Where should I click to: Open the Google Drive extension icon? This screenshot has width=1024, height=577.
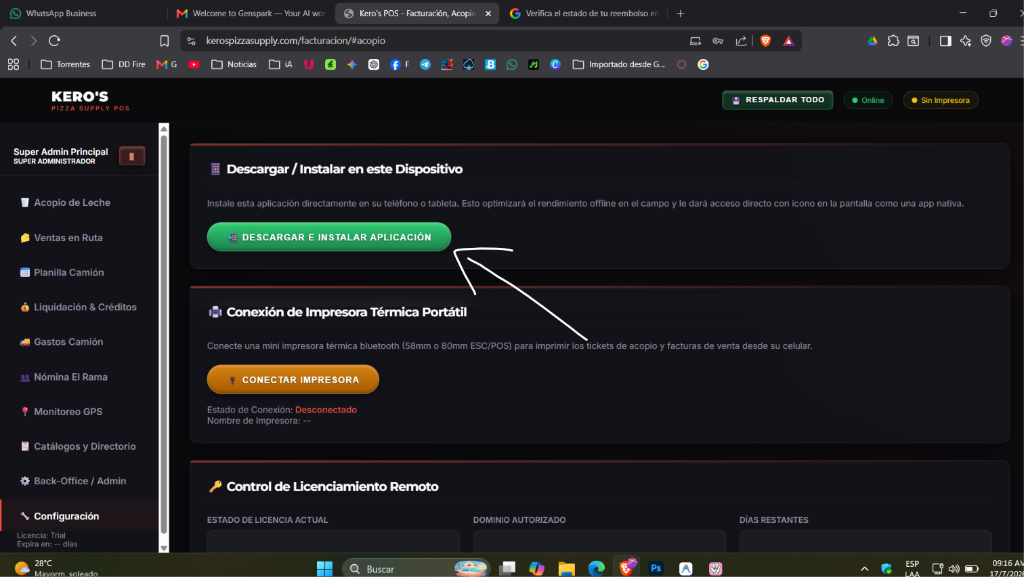[x=872, y=40]
